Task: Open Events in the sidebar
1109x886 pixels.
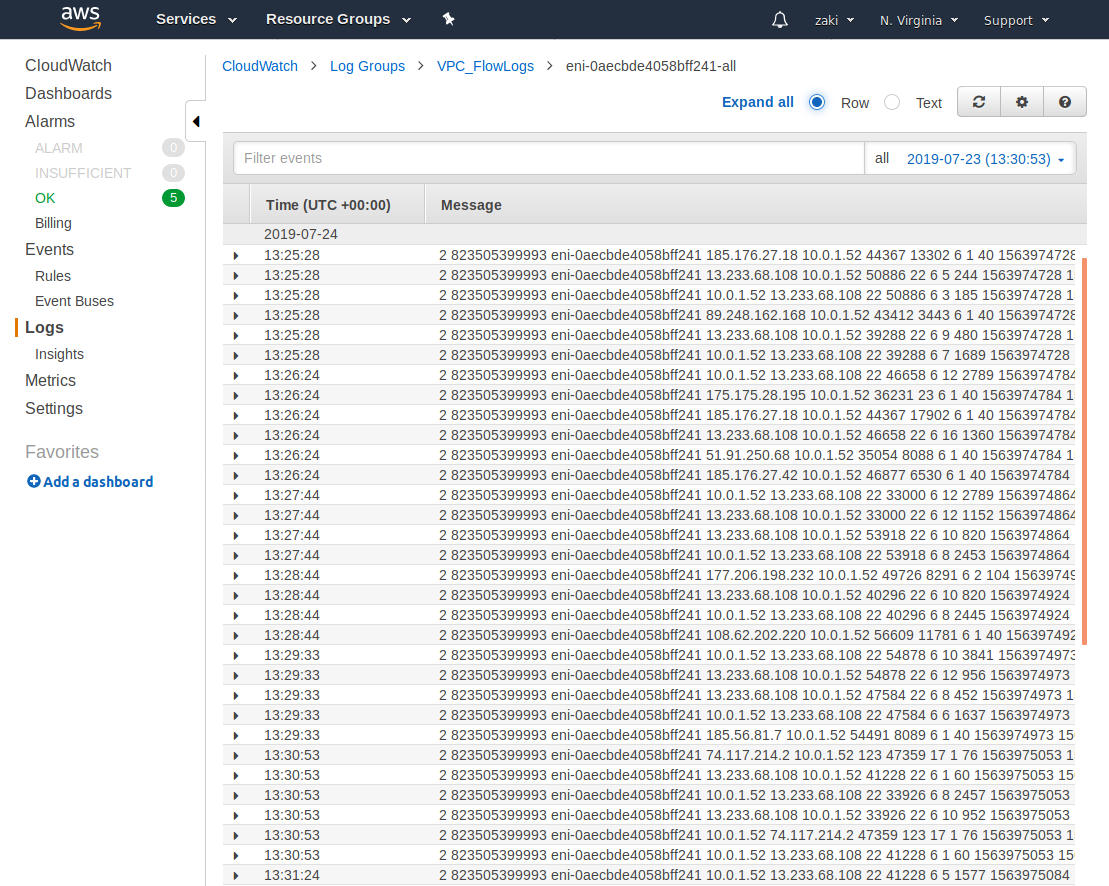Action: coord(50,250)
